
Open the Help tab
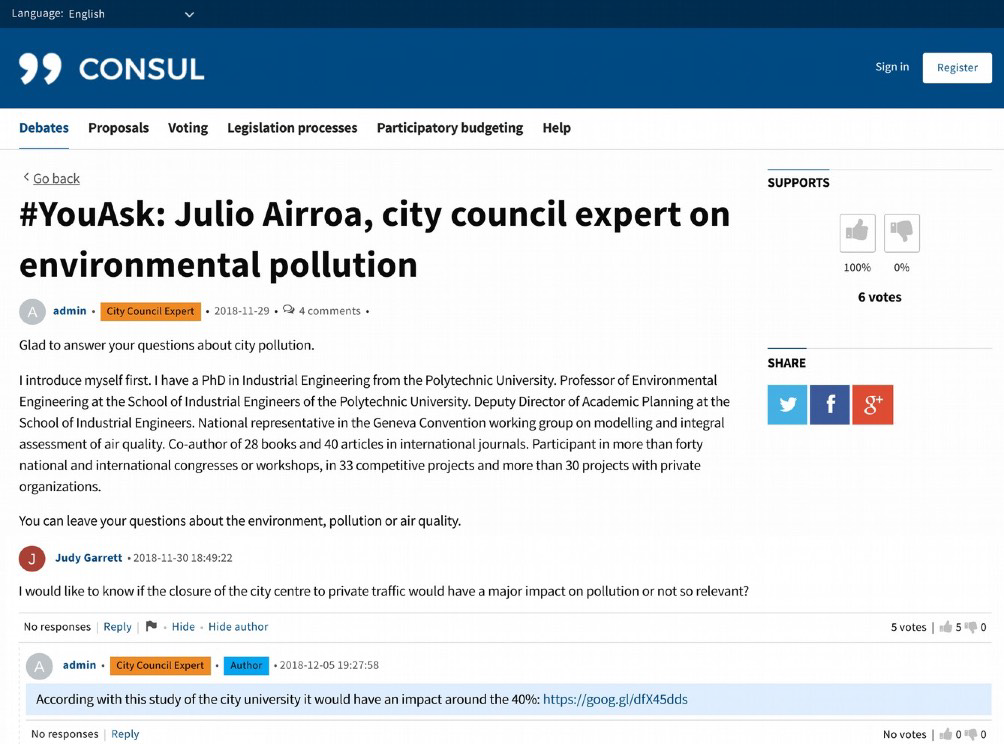(556, 128)
